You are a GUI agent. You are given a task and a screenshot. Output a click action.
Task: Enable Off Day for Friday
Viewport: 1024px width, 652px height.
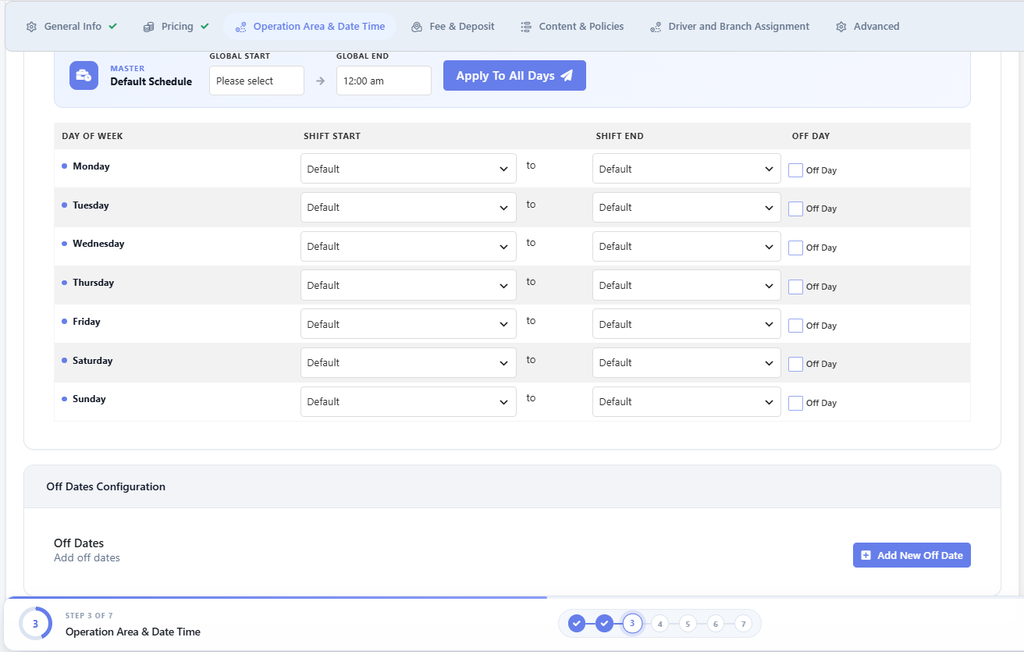click(x=795, y=325)
